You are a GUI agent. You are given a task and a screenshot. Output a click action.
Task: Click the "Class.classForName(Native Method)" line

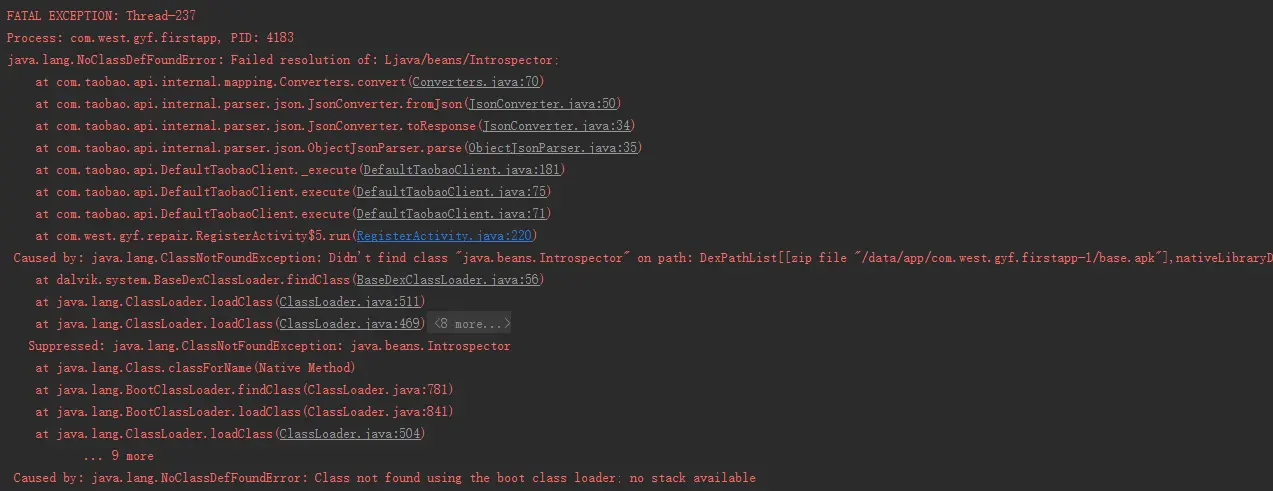(195, 368)
